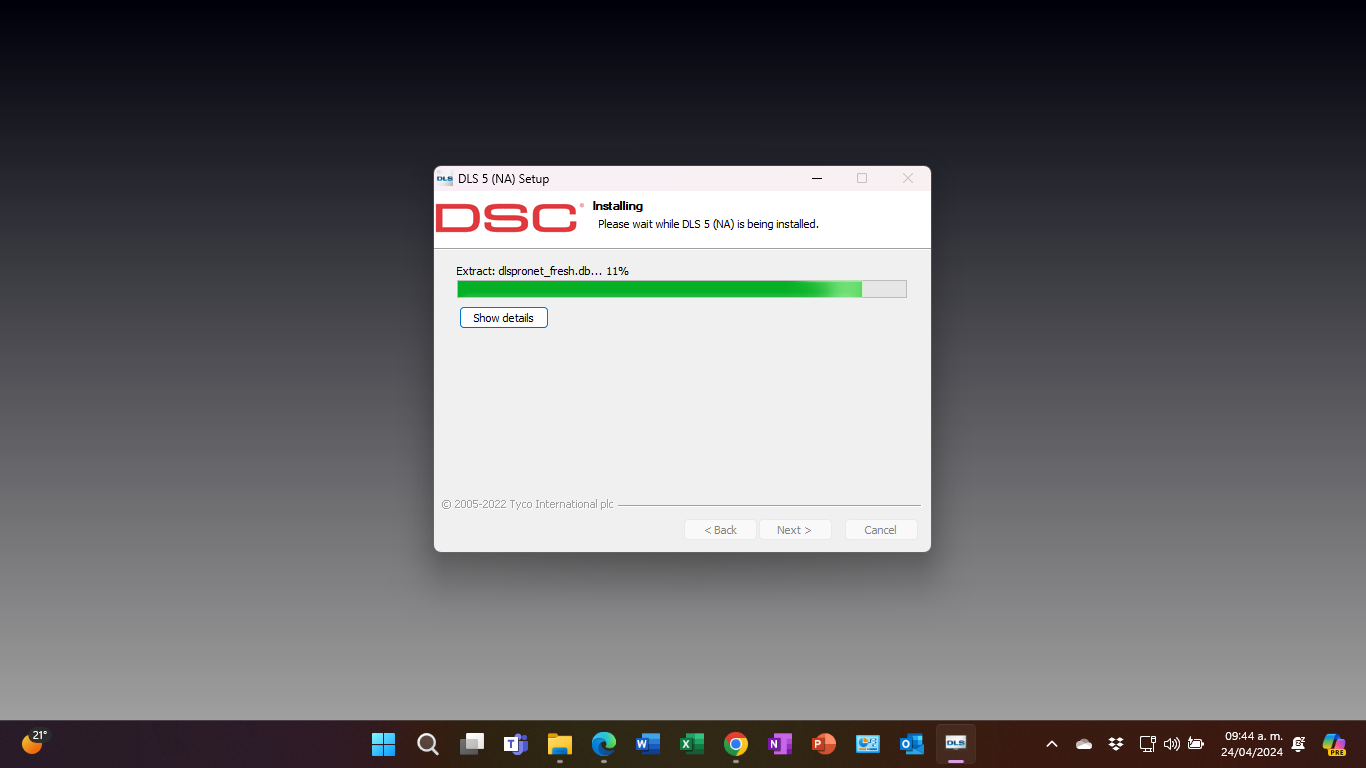Launch Copilot from the taskbar corner

pos(1334,744)
